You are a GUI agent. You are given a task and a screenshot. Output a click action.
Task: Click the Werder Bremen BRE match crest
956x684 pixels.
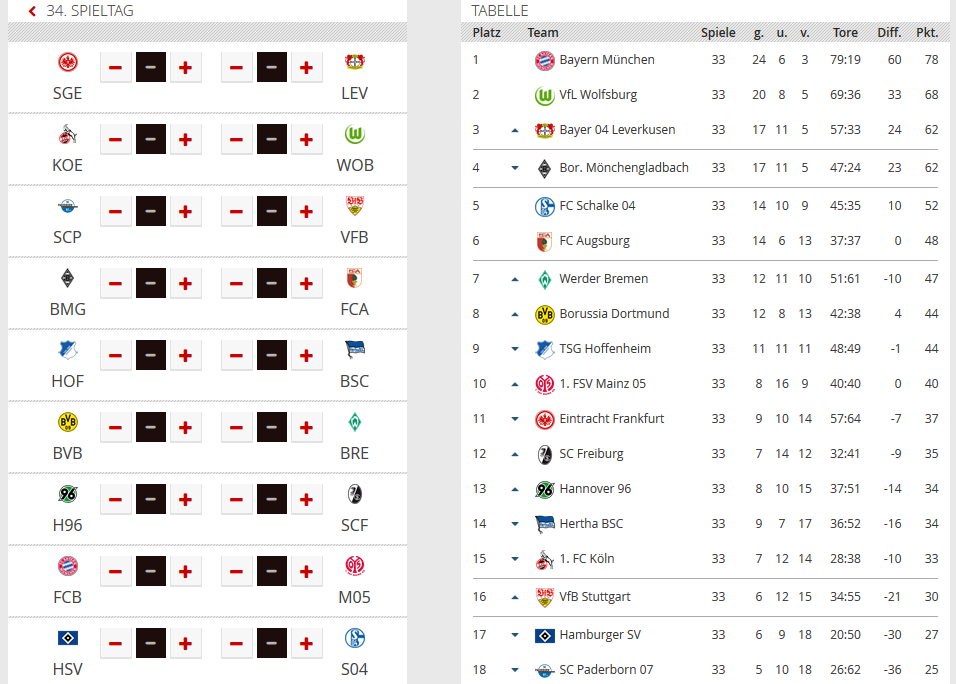coord(355,422)
